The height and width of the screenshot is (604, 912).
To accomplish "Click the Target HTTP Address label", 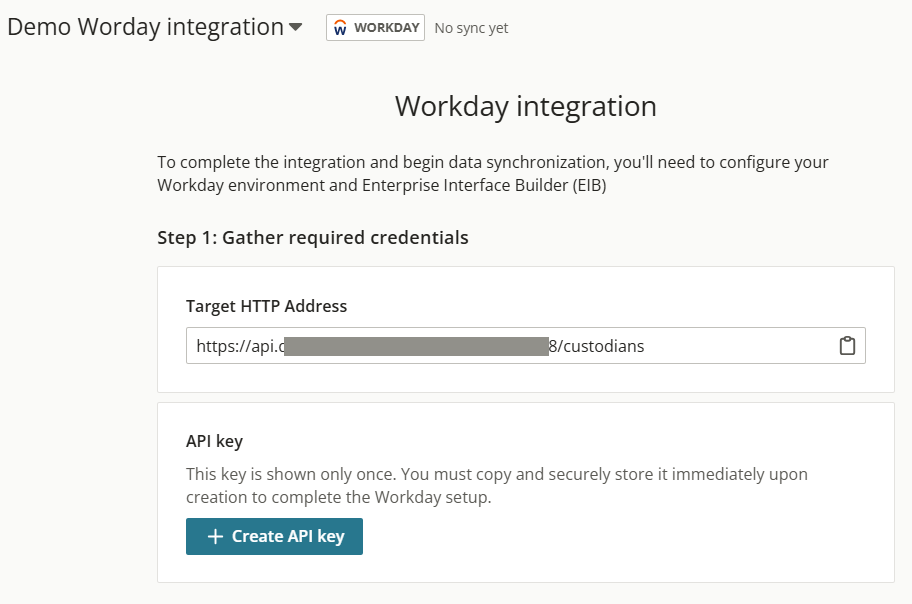I will click(x=266, y=306).
